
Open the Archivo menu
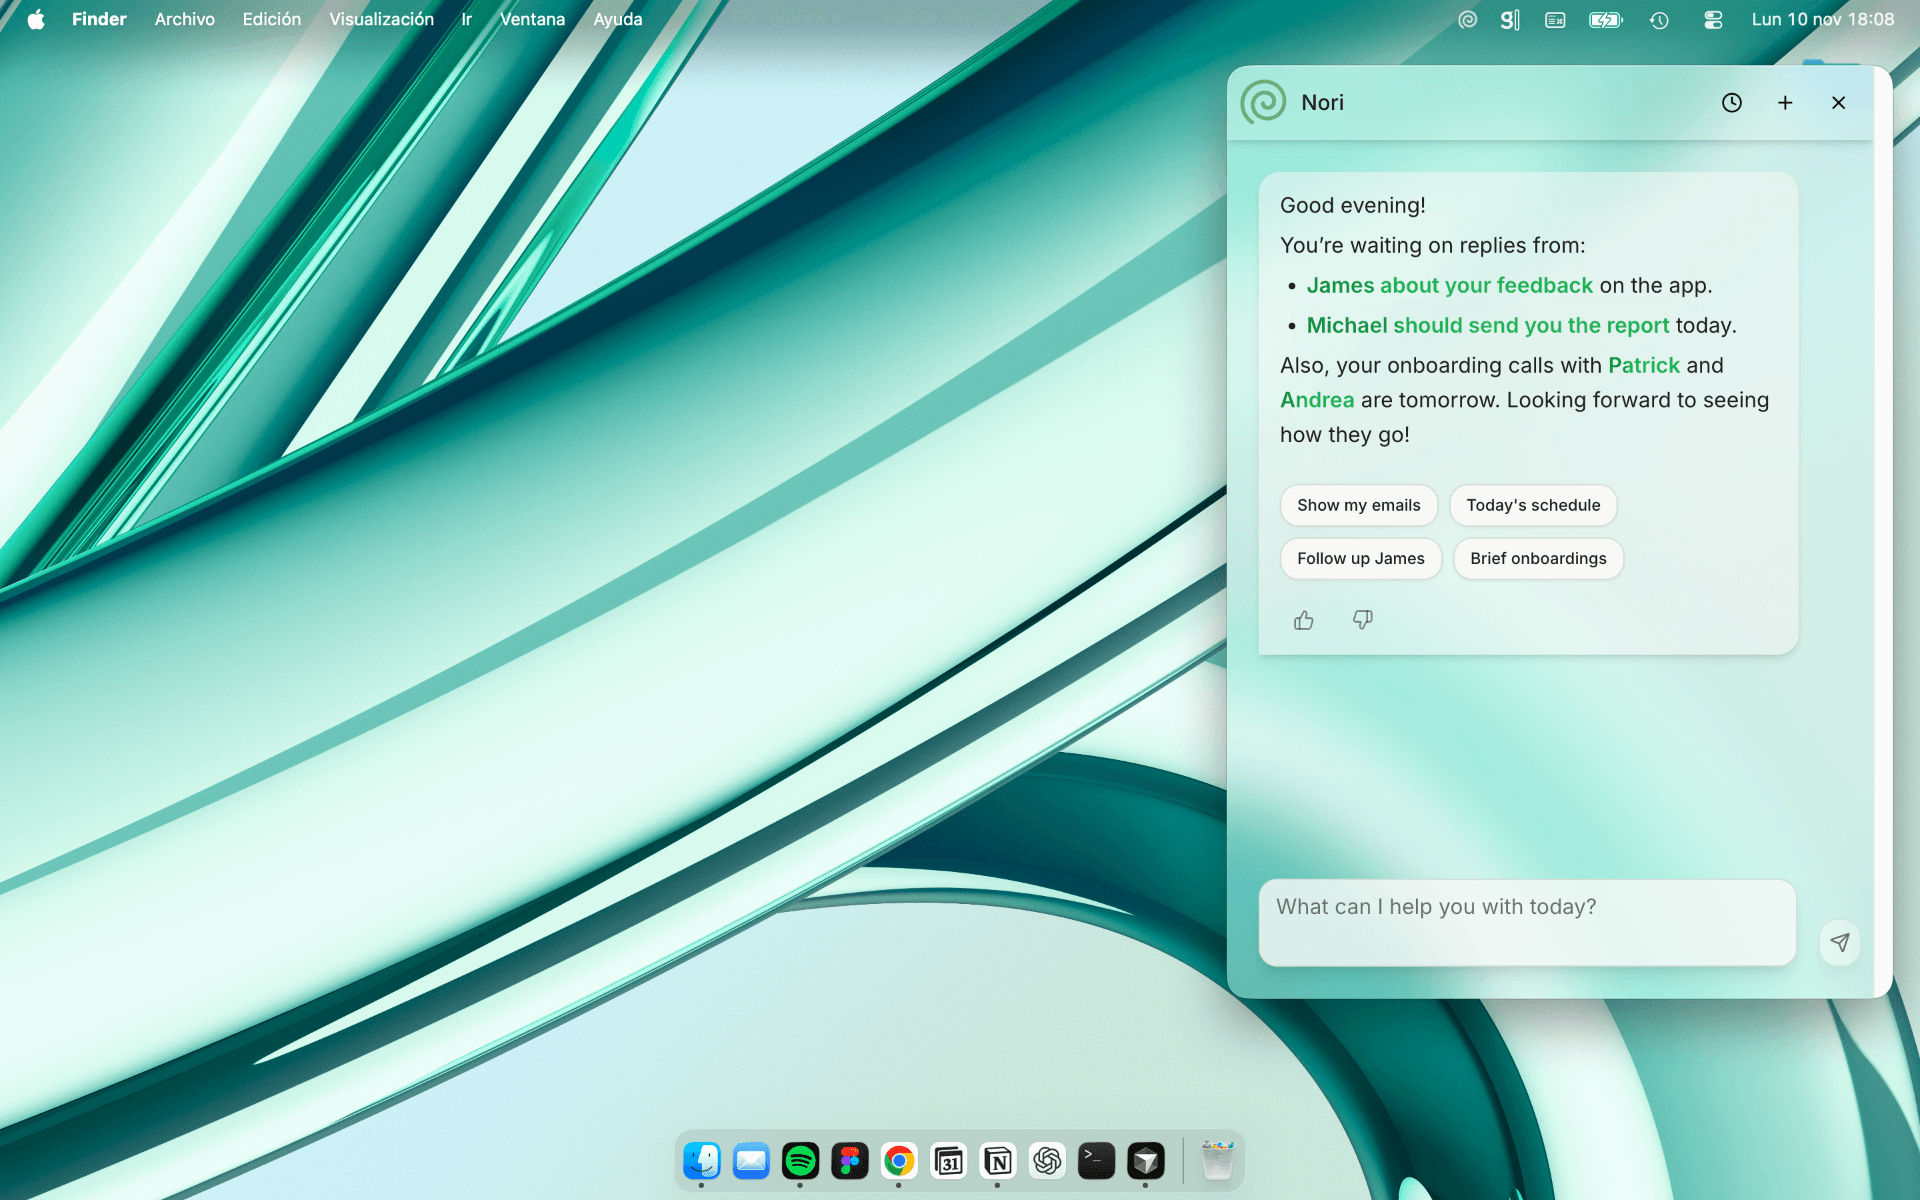pyautogui.click(x=184, y=19)
